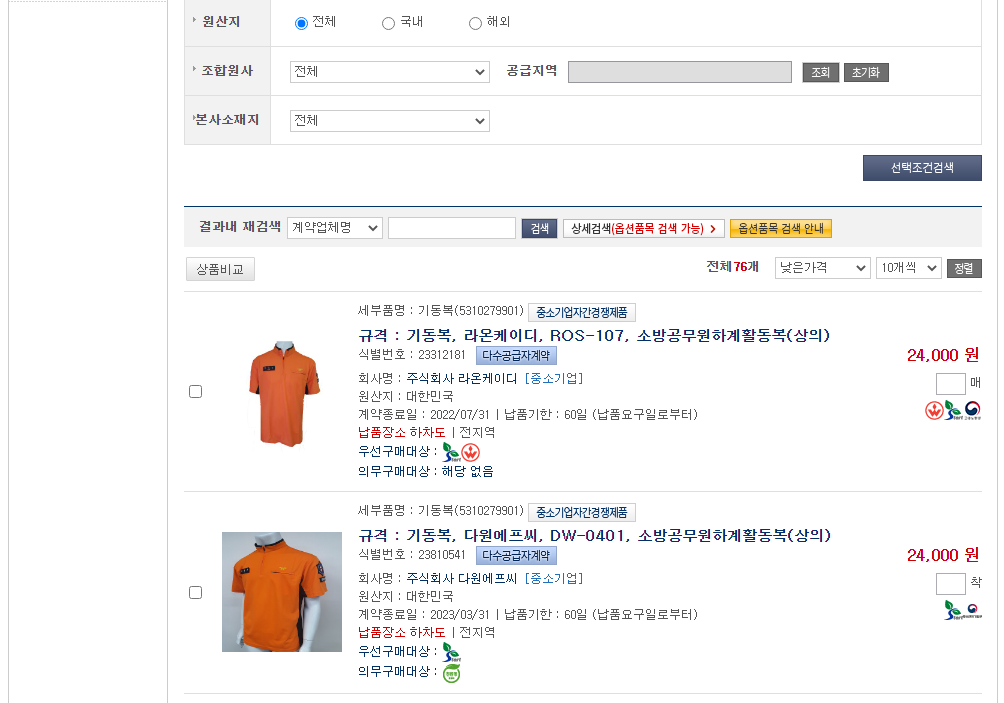Click 상품비교 button
This screenshot has width=1004, height=703.
[220, 269]
